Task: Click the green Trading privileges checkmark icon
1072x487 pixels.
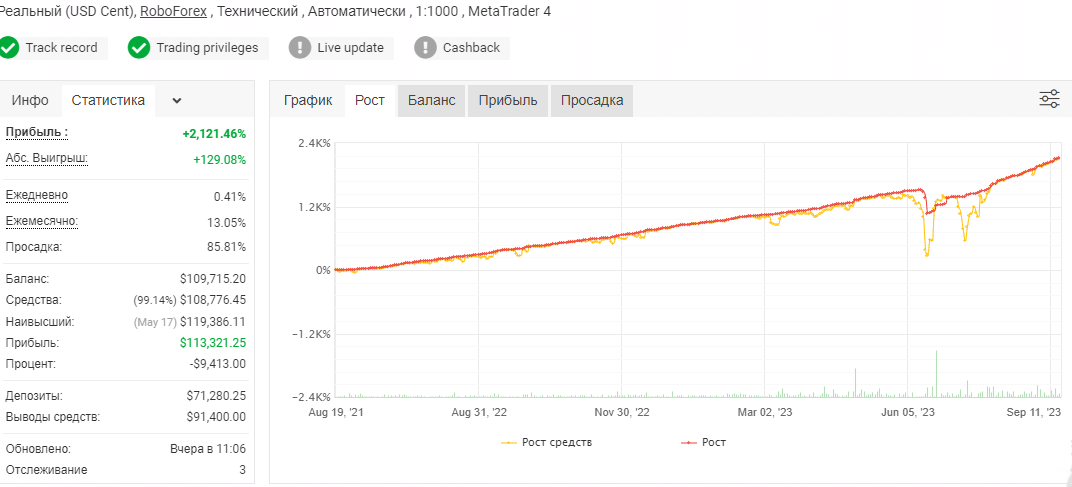Action: [139, 48]
